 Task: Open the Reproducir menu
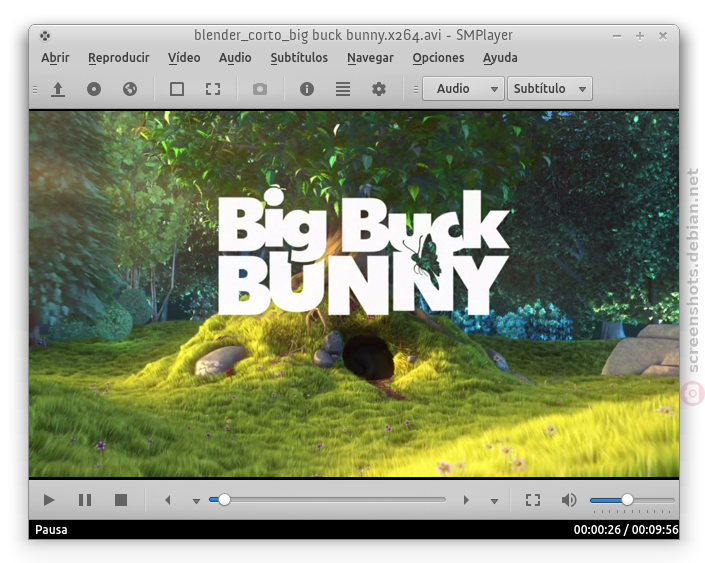coord(119,58)
